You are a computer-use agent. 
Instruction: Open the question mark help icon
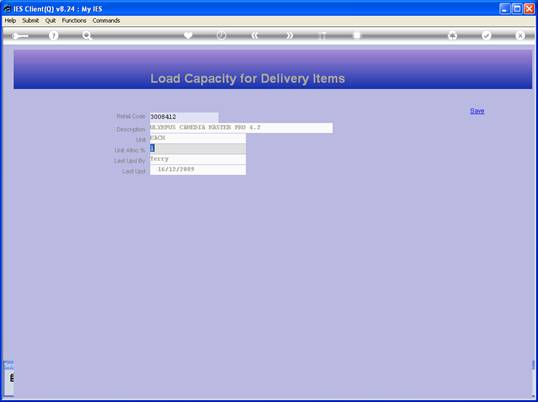pos(53,35)
